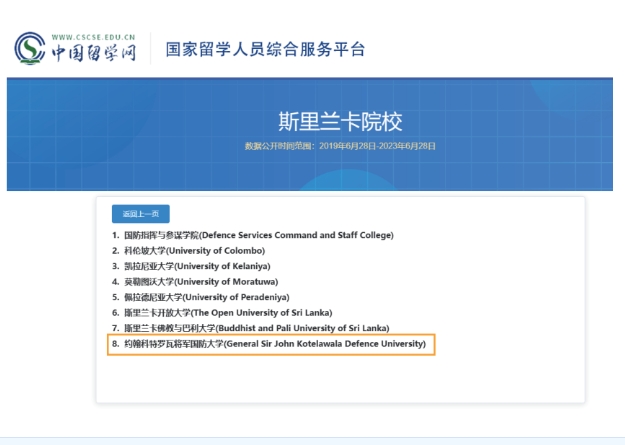Screen dimensions: 625x445
Task: Click the 数据公开时间范围 date range text
Action: [340, 146]
